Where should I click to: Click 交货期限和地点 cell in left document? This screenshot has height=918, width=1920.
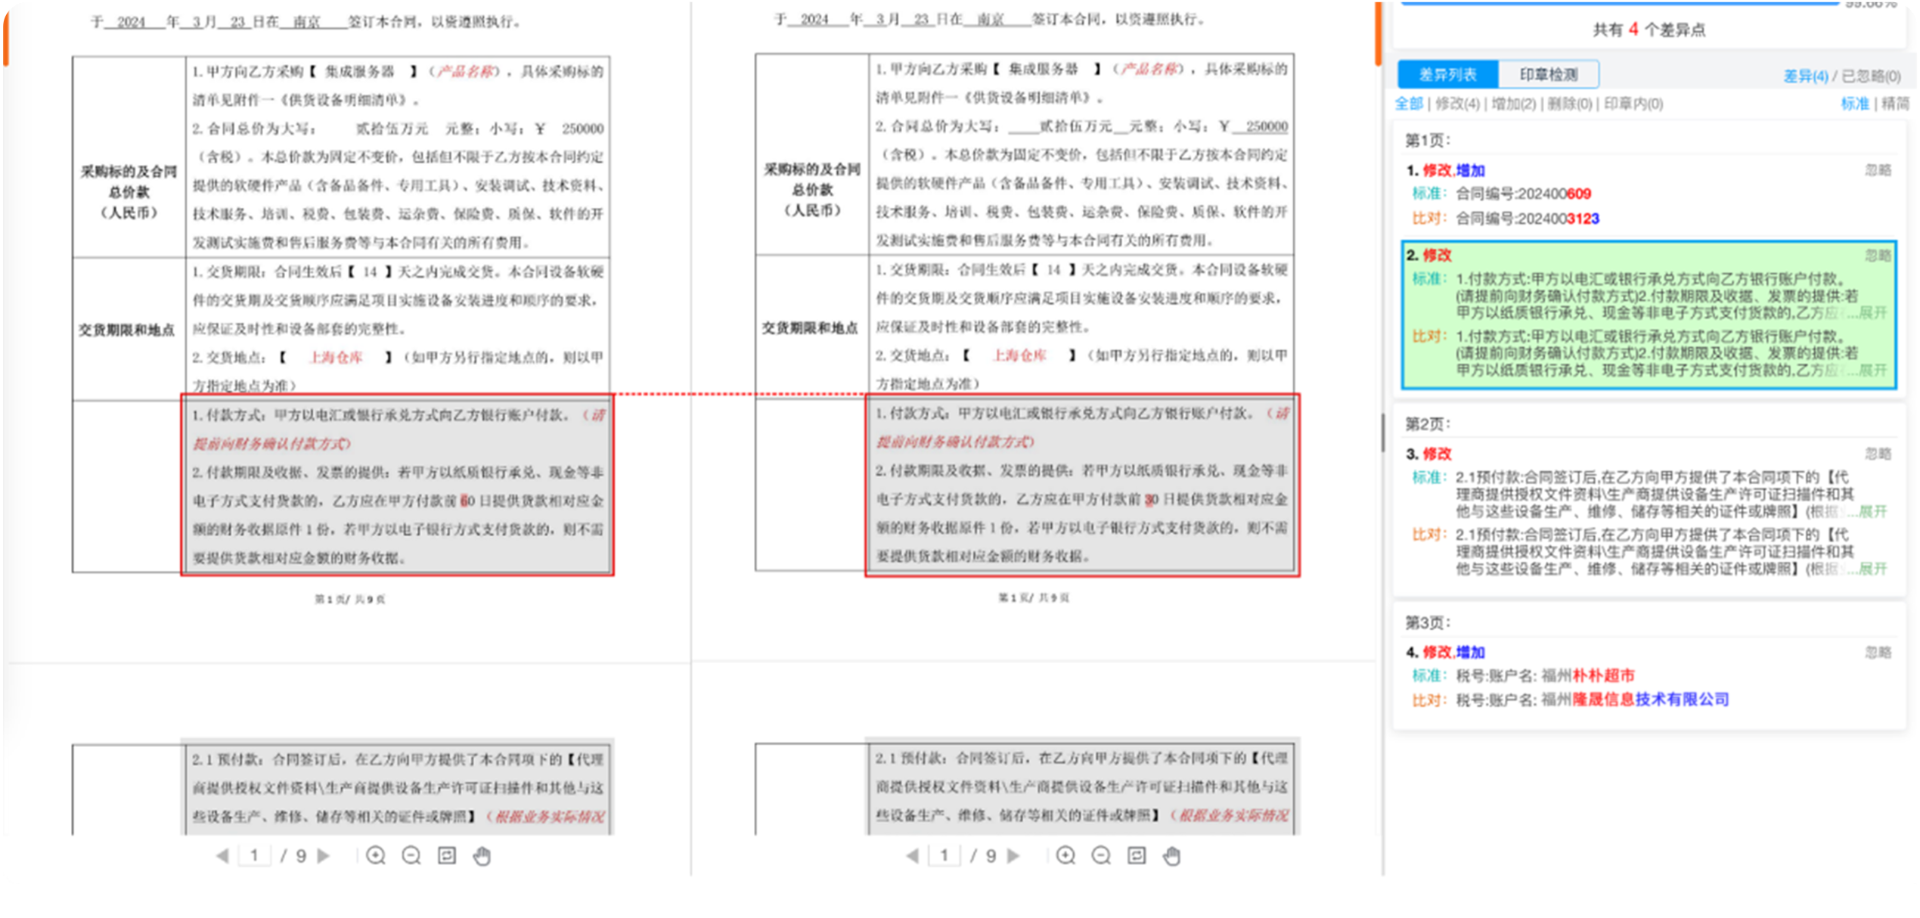pyautogui.click(x=128, y=330)
